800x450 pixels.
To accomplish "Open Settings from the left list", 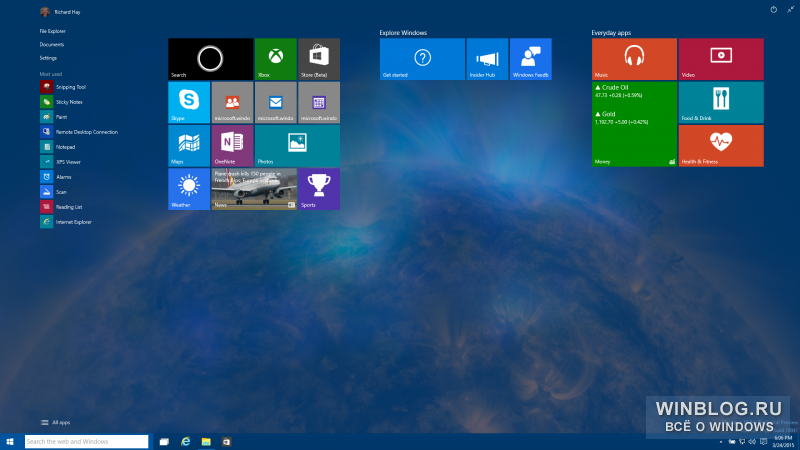I will click(x=48, y=58).
